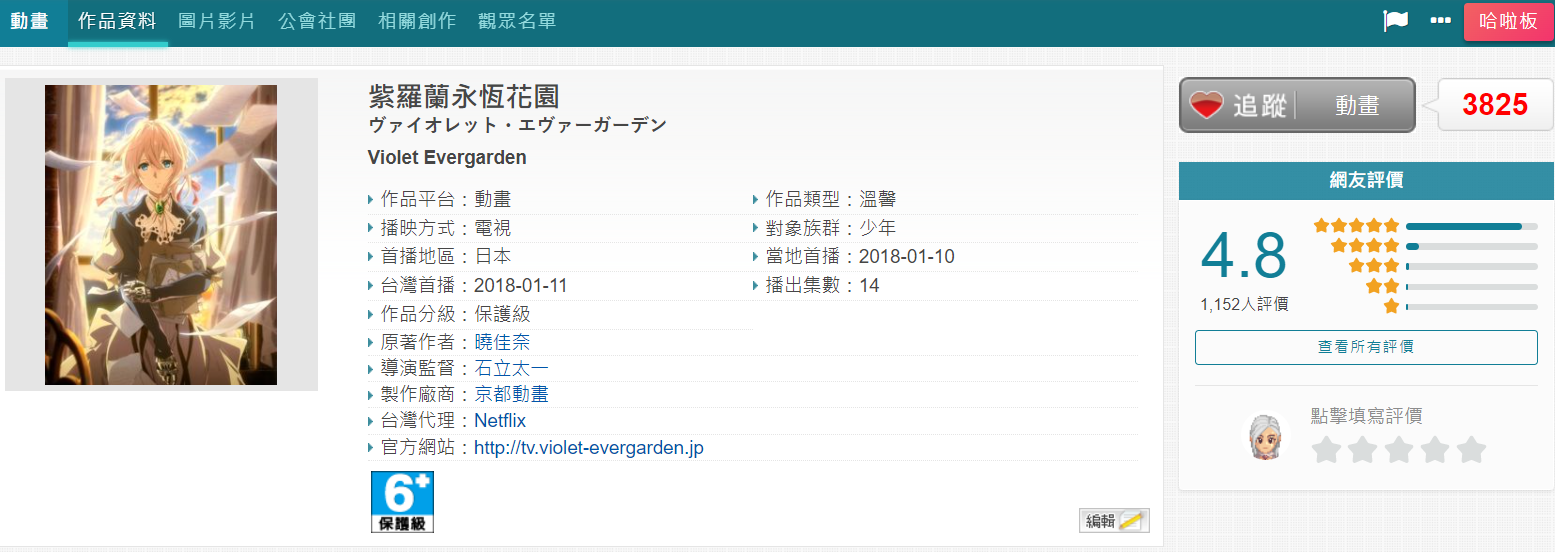1555x552 pixels.
Task: Click the heart icon on the 追蹤 button
Action: (x=1207, y=105)
